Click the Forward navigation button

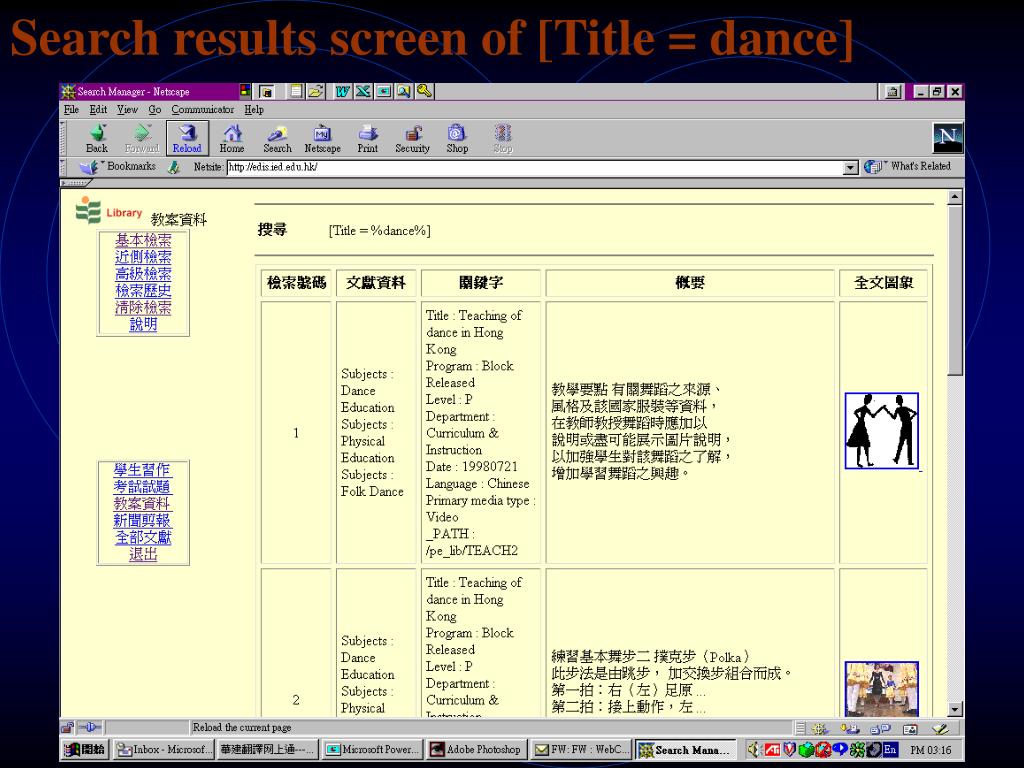coord(142,138)
